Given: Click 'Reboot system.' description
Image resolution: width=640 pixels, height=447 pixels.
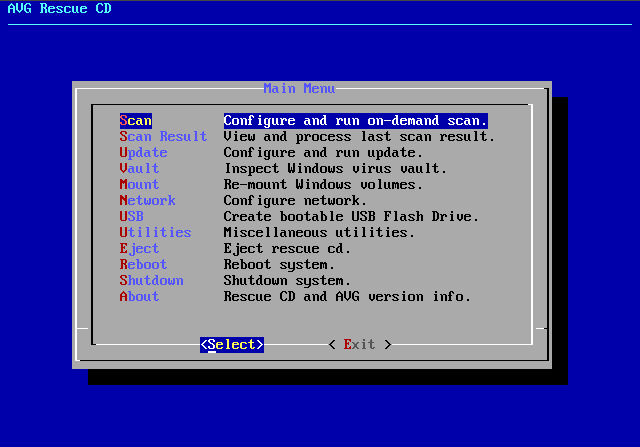Looking at the screenshot, I should 279,264.
